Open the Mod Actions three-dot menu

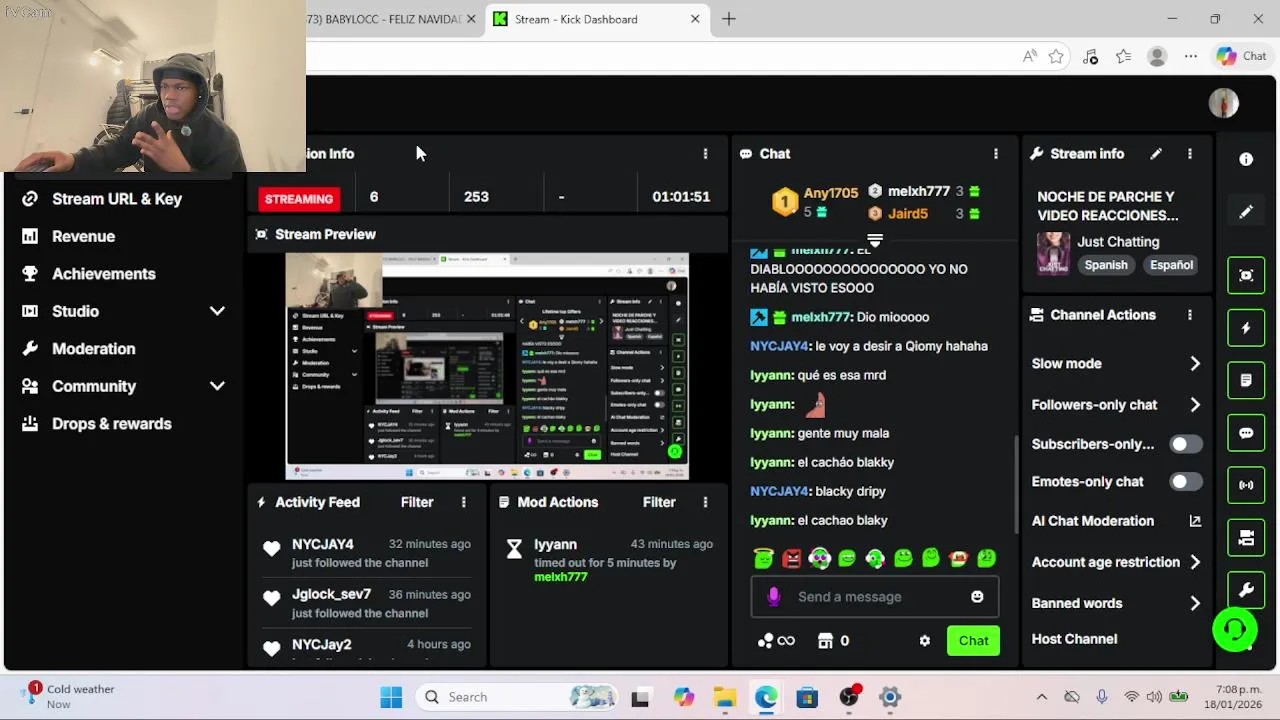[x=705, y=502]
